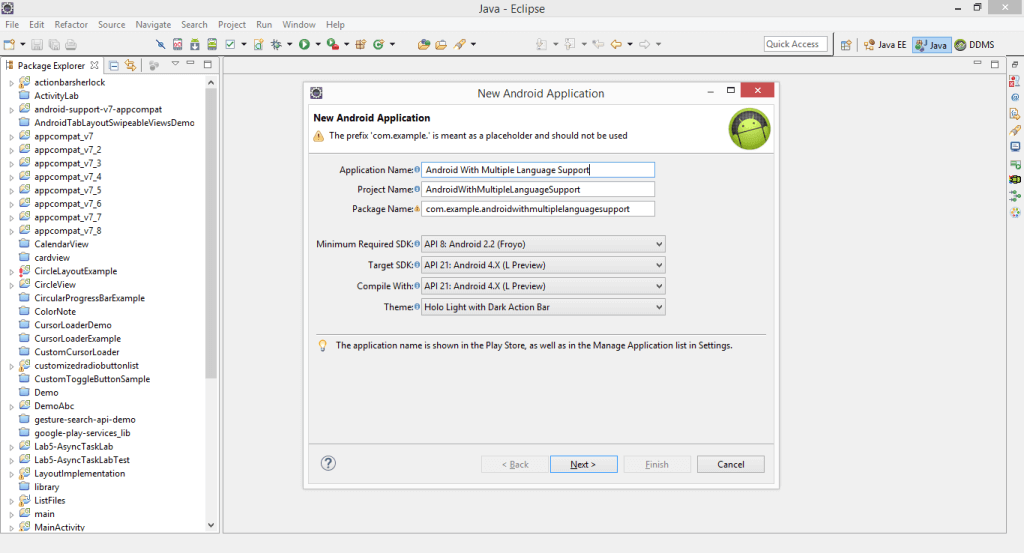This screenshot has width=1024, height=553.
Task: Go to Last Edit Location icon
Action: pos(598,44)
